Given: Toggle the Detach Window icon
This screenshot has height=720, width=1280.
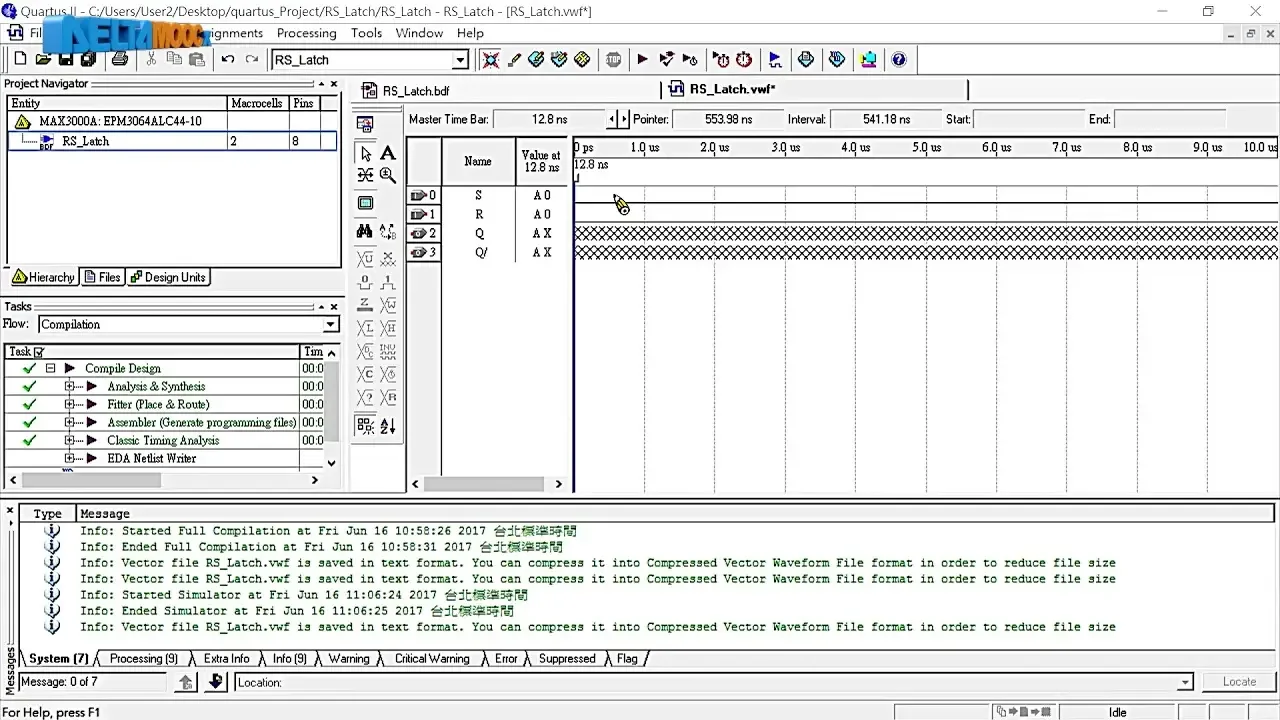Looking at the screenshot, I should [365, 125].
